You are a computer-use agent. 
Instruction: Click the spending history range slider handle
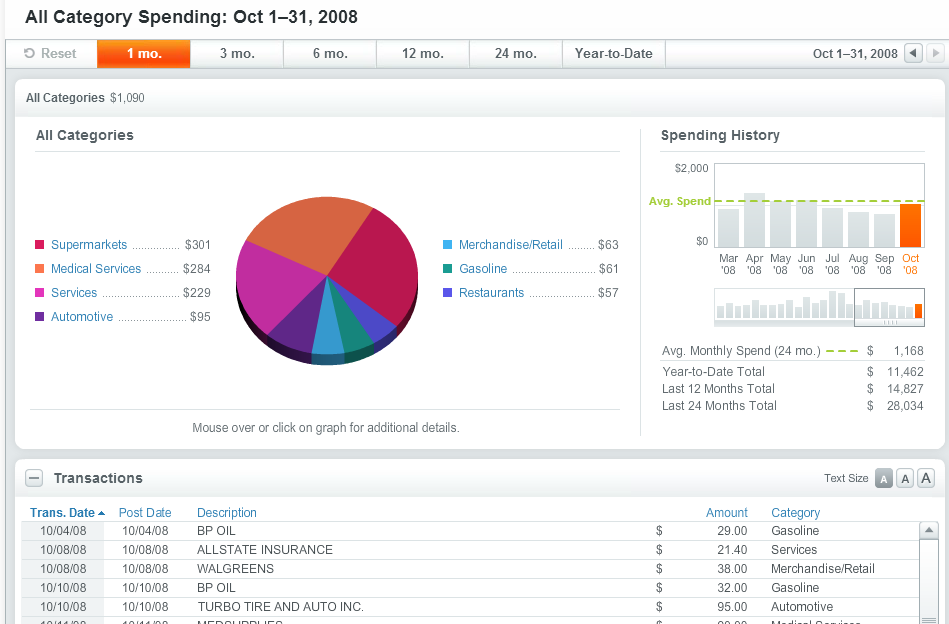(888, 322)
